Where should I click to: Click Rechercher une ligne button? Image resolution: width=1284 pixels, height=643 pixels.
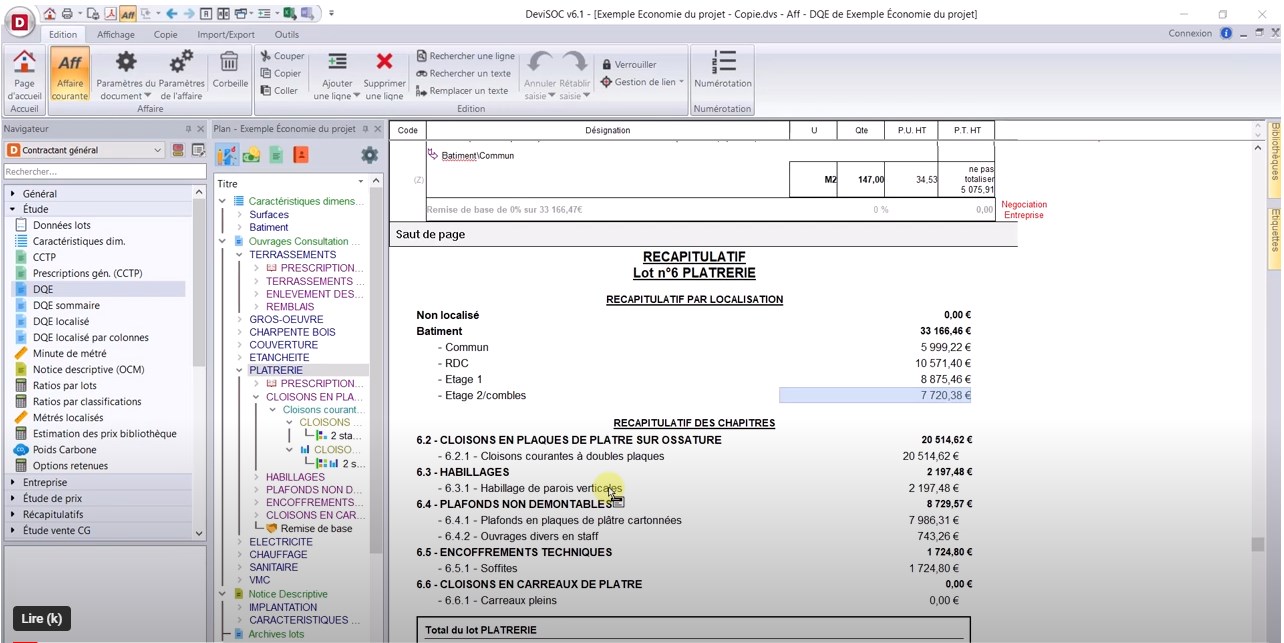[x=465, y=56]
